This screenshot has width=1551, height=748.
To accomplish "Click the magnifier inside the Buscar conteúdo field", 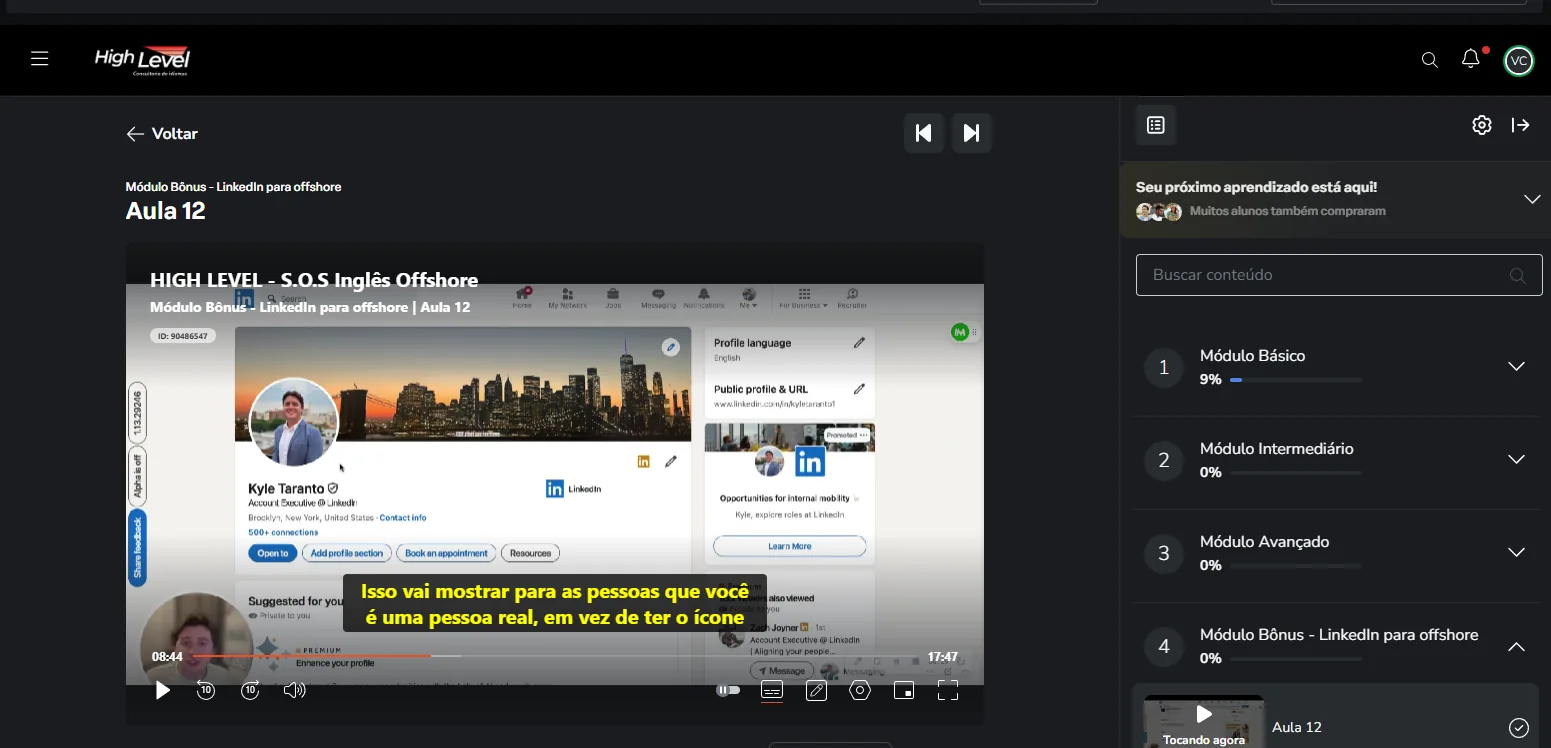I will pyautogui.click(x=1517, y=275).
